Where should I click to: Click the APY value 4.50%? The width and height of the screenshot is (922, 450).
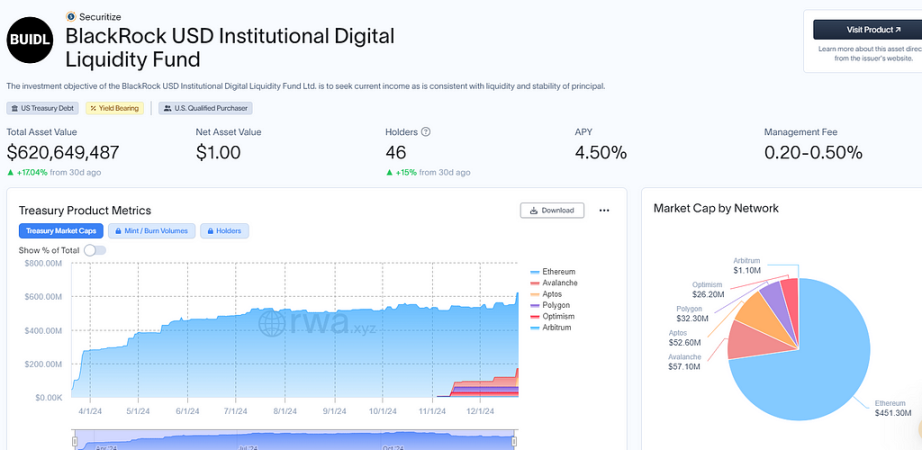[x=601, y=153]
